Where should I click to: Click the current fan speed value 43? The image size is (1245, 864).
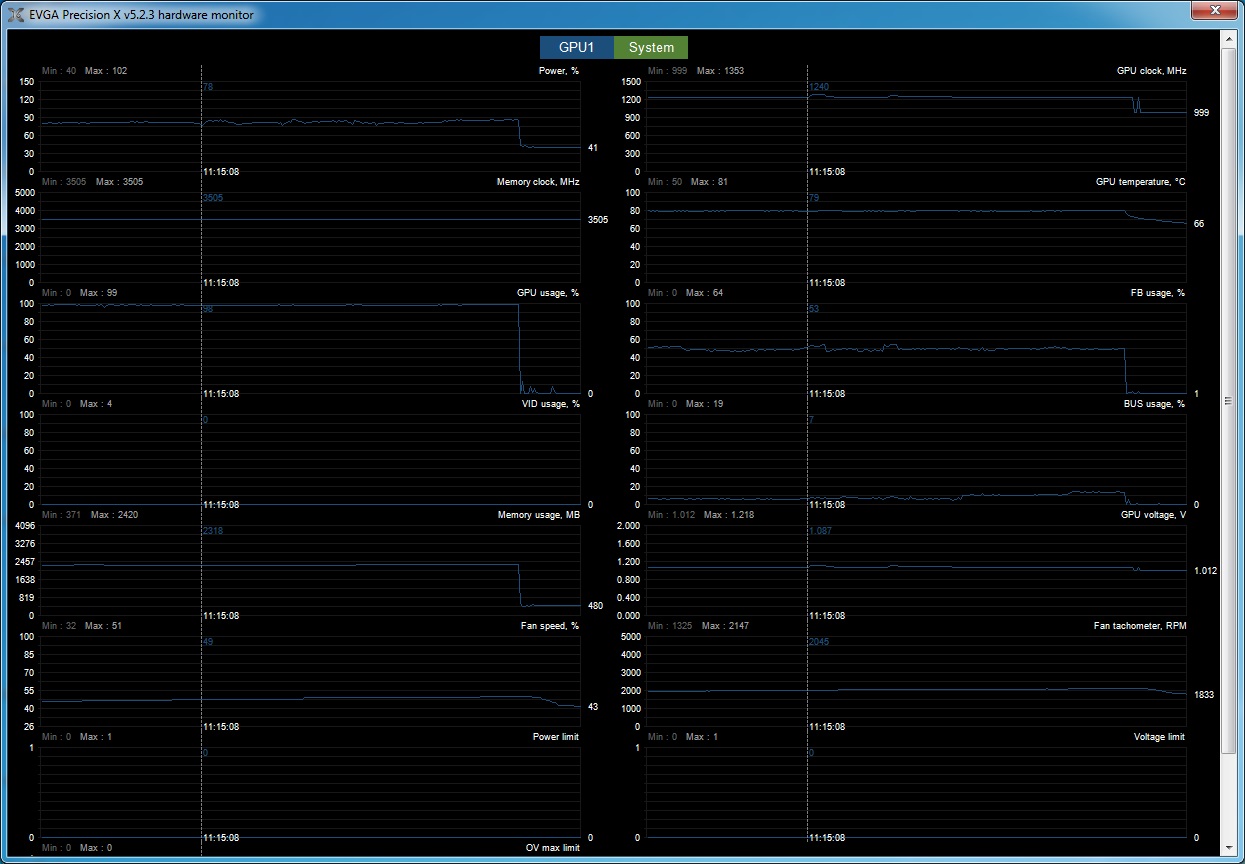coord(592,707)
